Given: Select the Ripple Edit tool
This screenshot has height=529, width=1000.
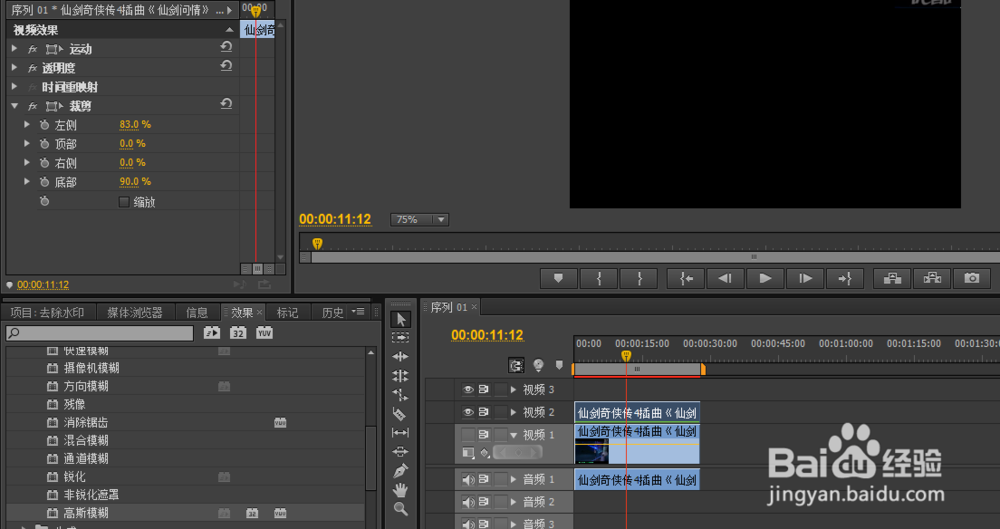Looking at the screenshot, I should pyautogui.click(x=401, y=357).
